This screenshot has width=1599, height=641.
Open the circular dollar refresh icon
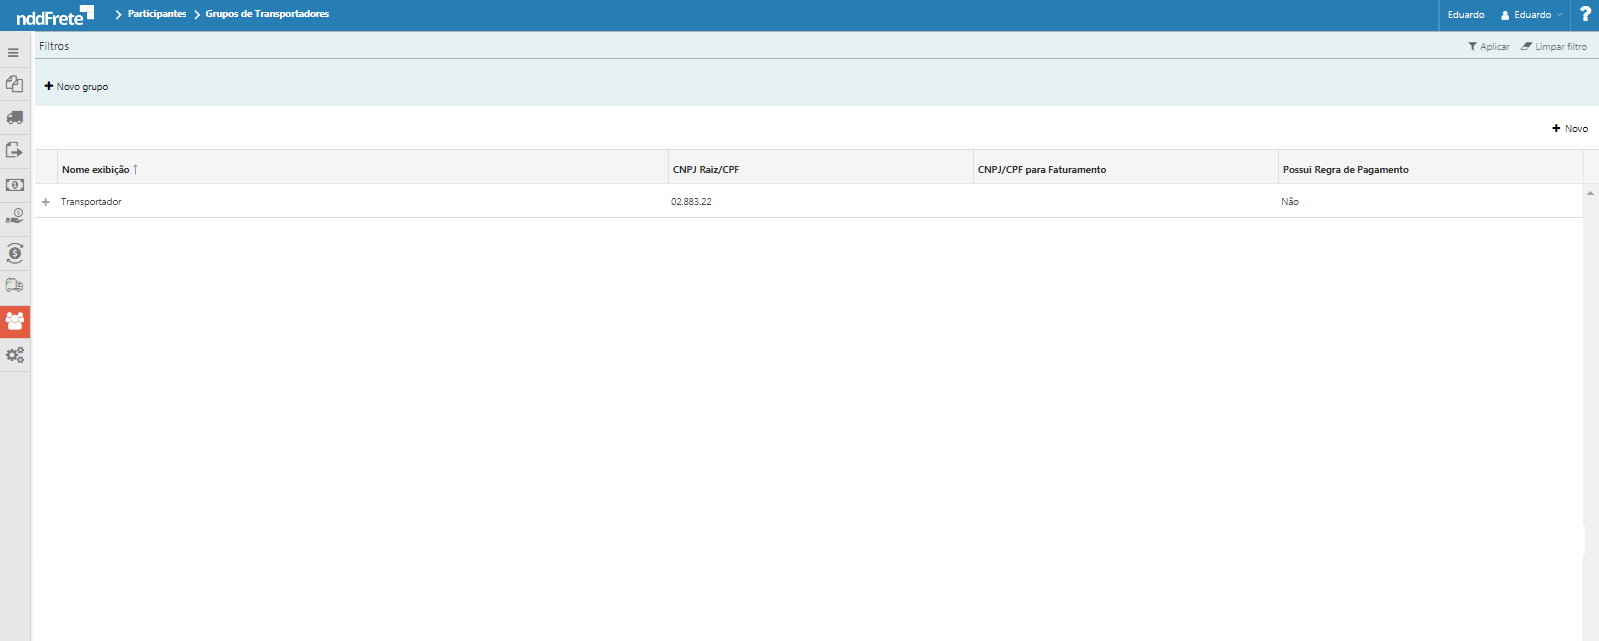coord(14,253)
